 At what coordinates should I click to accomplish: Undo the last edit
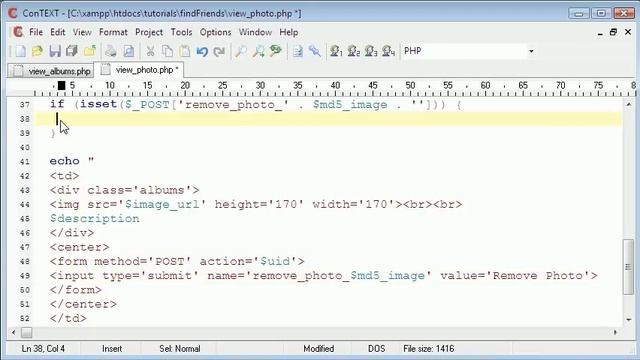[202, 51]
